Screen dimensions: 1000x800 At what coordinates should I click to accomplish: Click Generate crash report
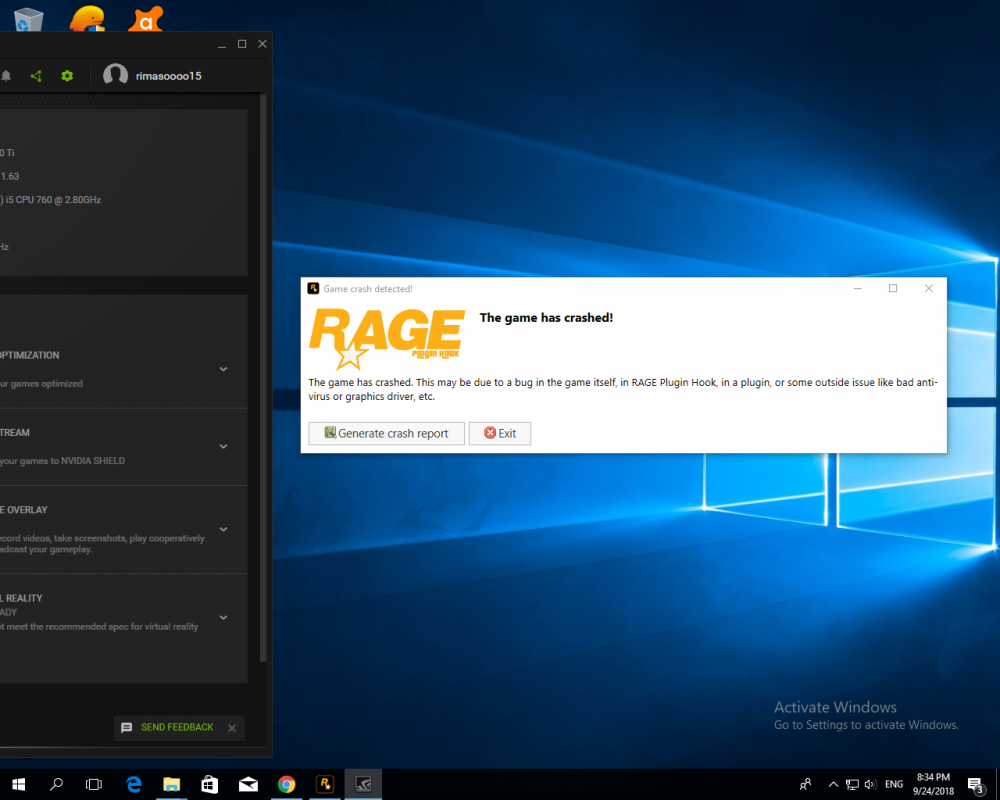[386, 433]
